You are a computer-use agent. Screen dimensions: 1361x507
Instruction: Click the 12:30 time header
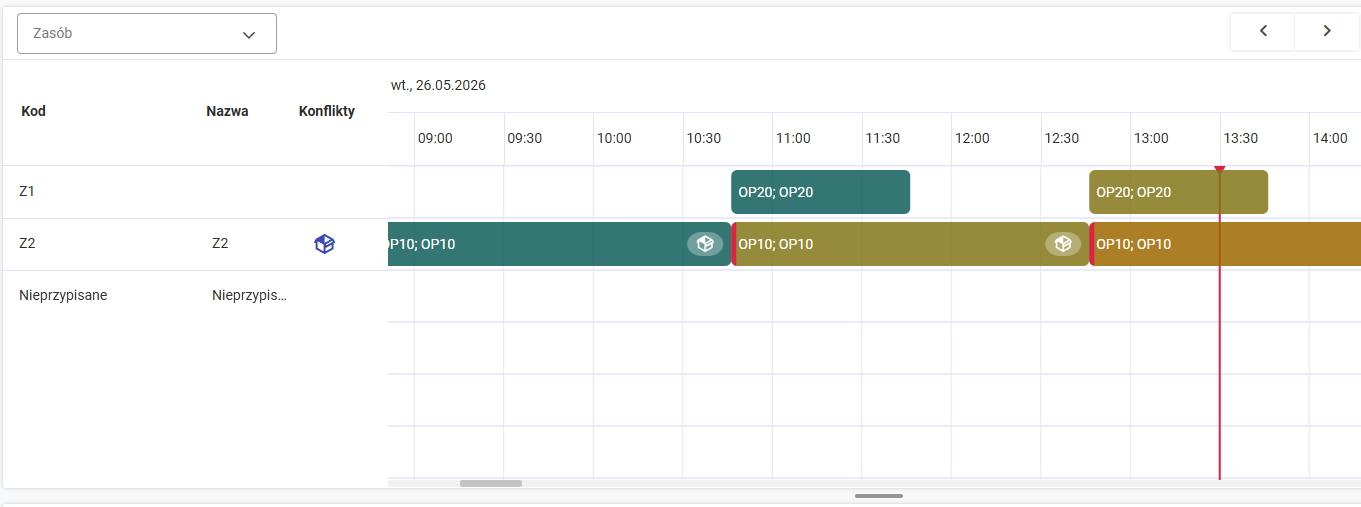coord(1061,138)
